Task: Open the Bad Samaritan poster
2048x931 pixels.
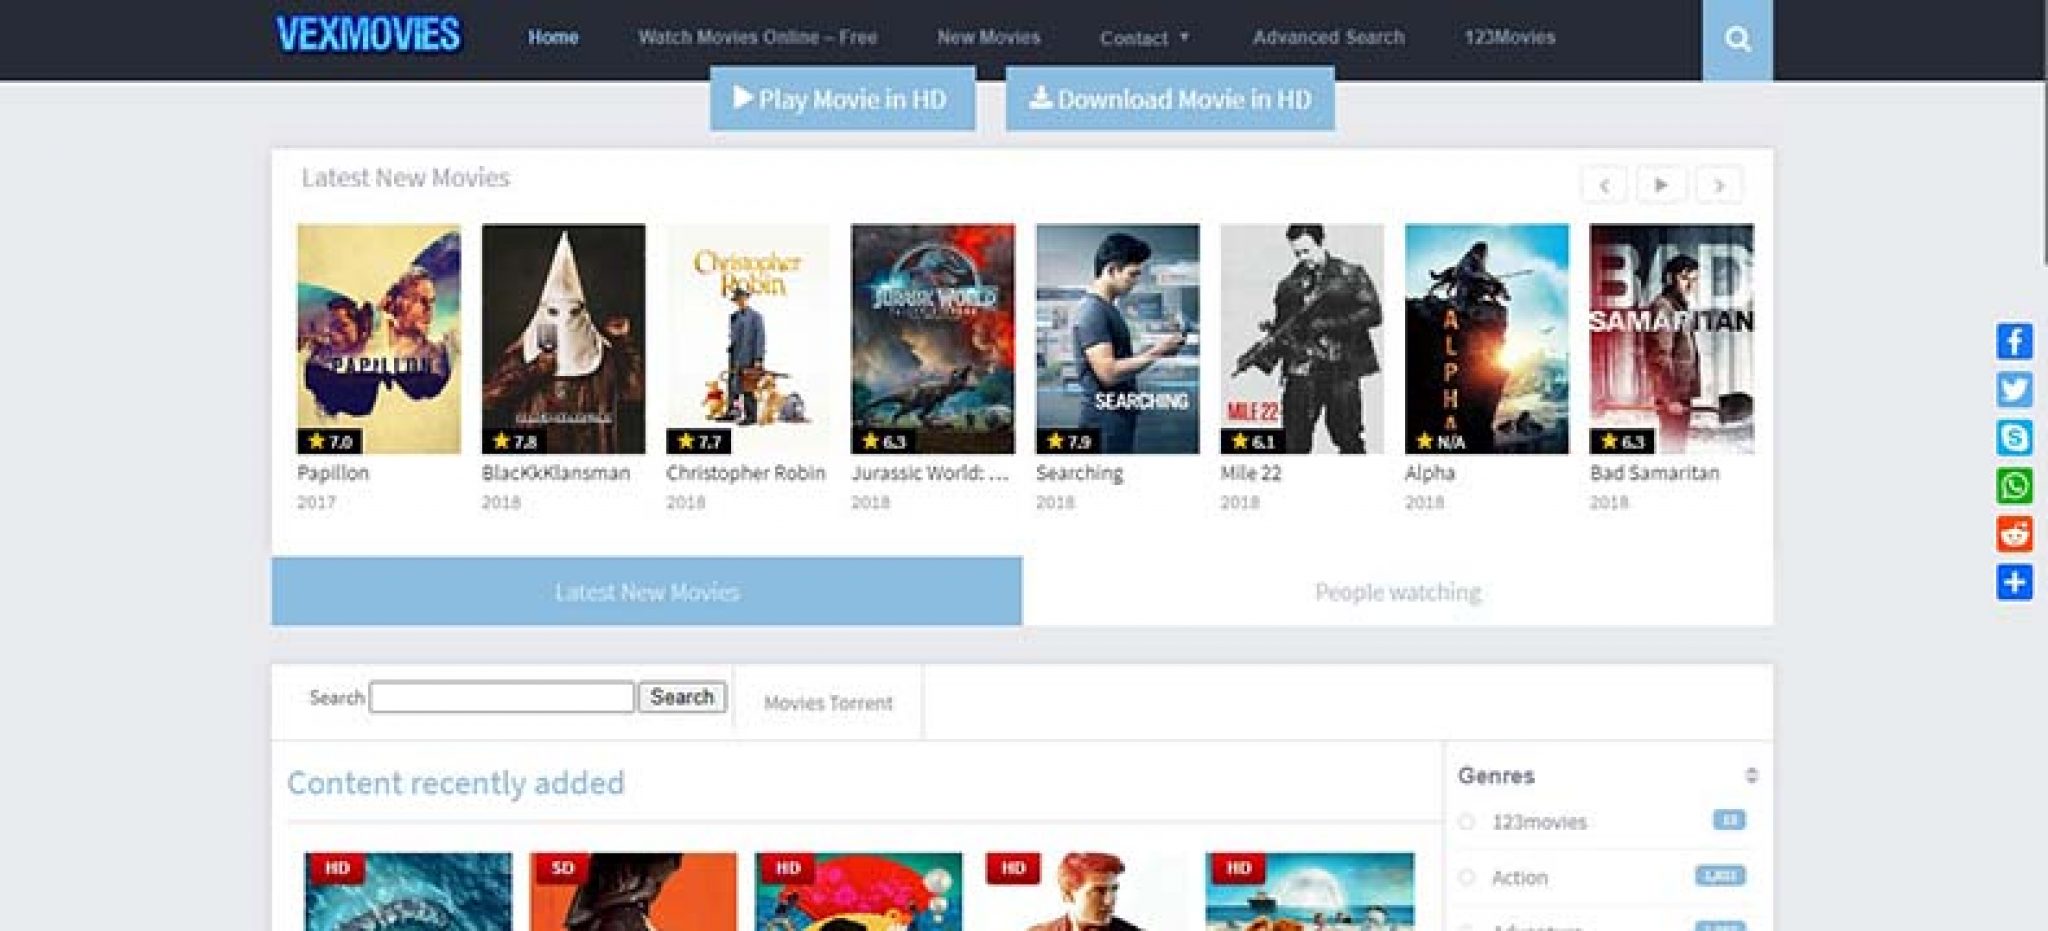Action: coord(1672,339)
